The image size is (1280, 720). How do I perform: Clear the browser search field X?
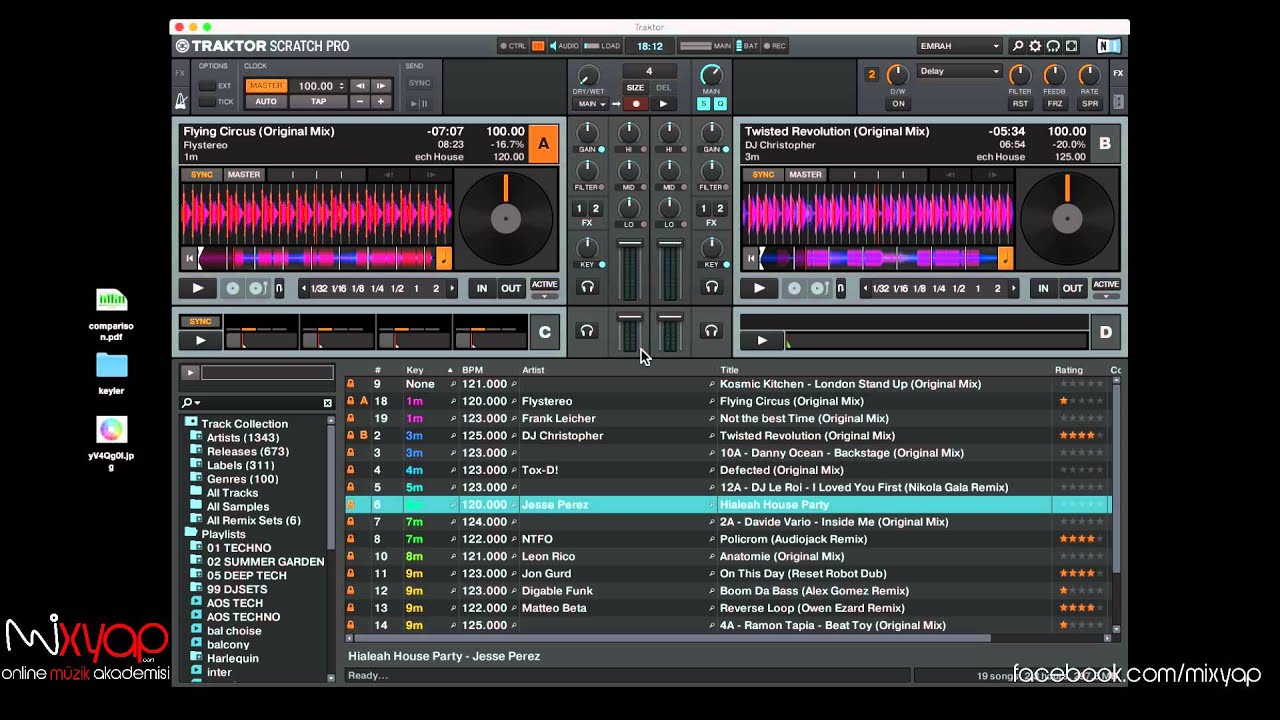point(327,403)
